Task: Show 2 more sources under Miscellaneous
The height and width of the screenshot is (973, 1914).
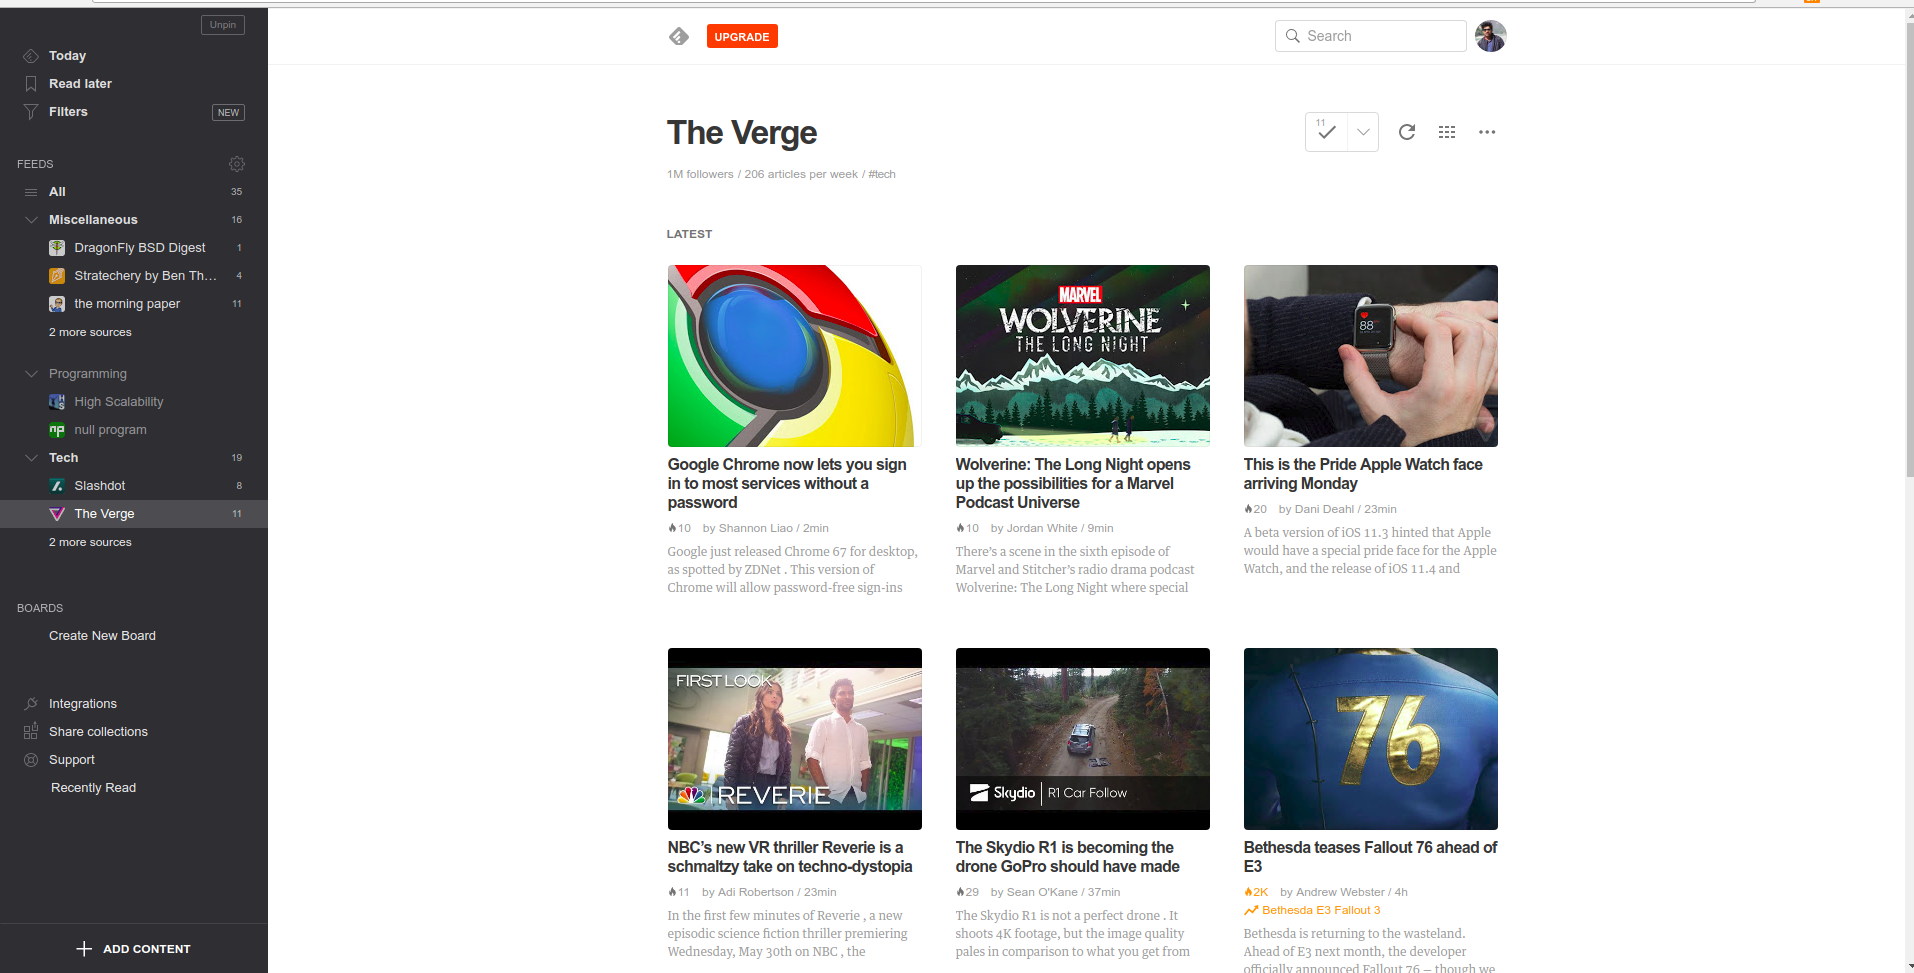Action: tap(90, 332)
